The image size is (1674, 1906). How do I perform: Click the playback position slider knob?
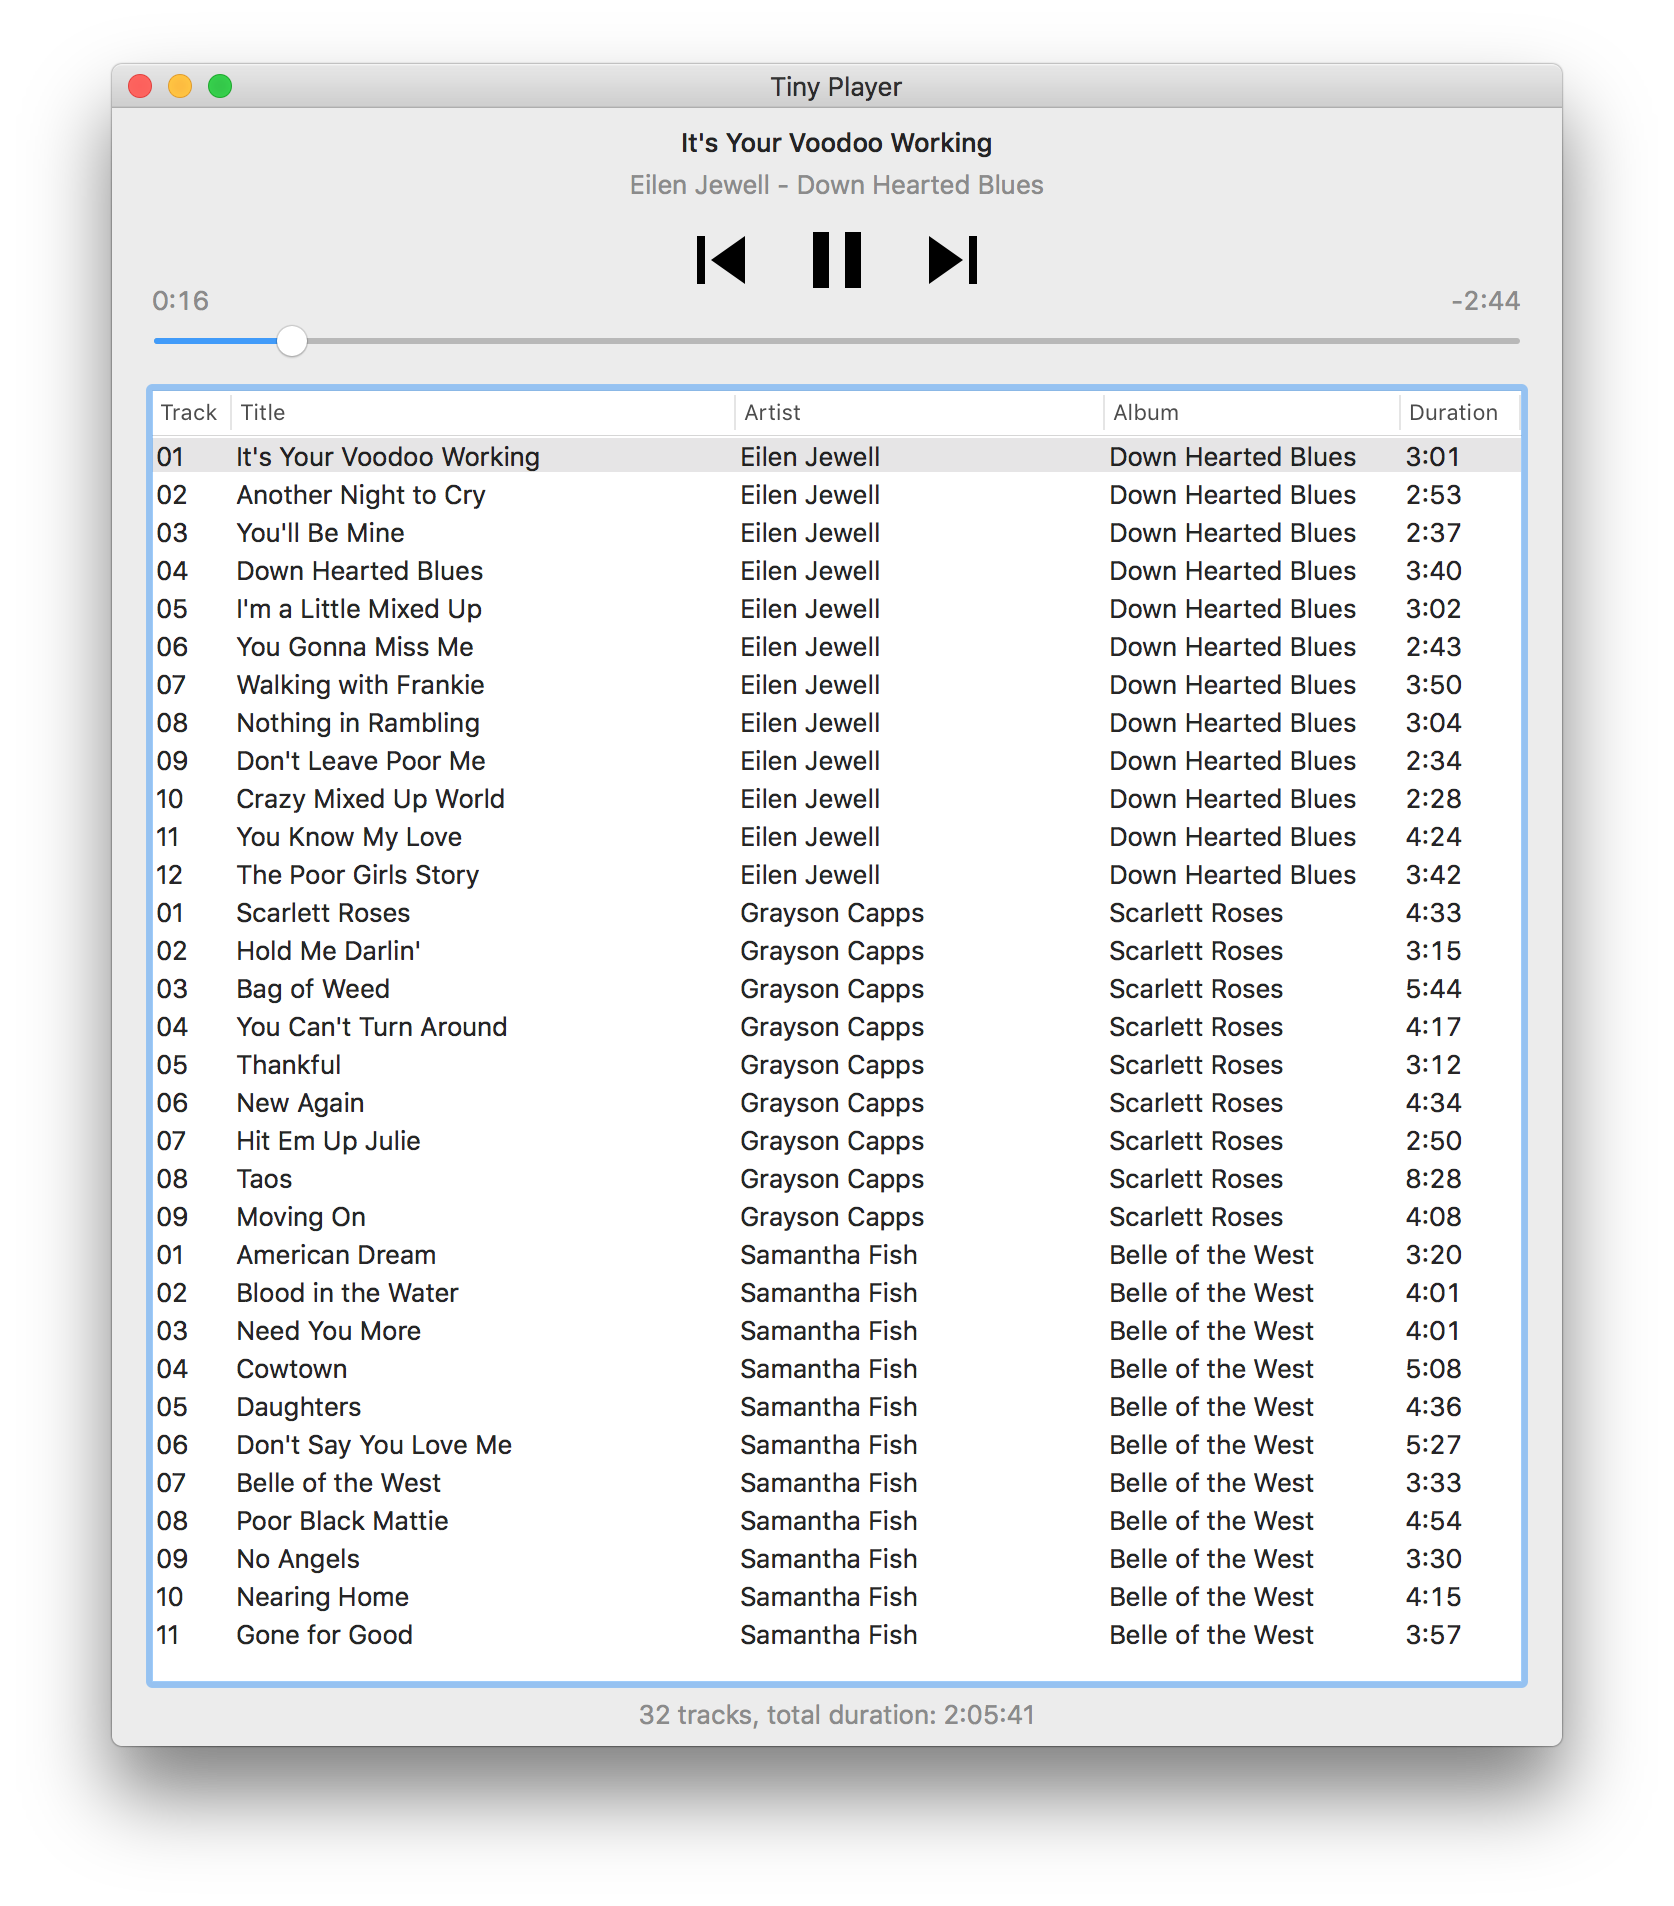pos(292,341)
